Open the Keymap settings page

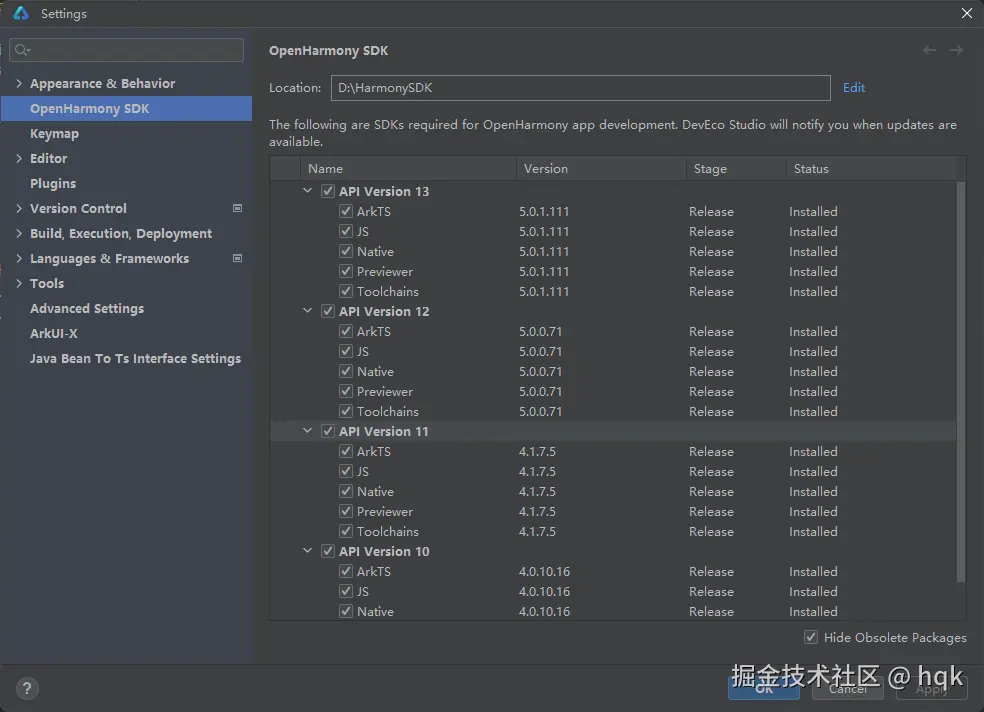pos(55,134)
